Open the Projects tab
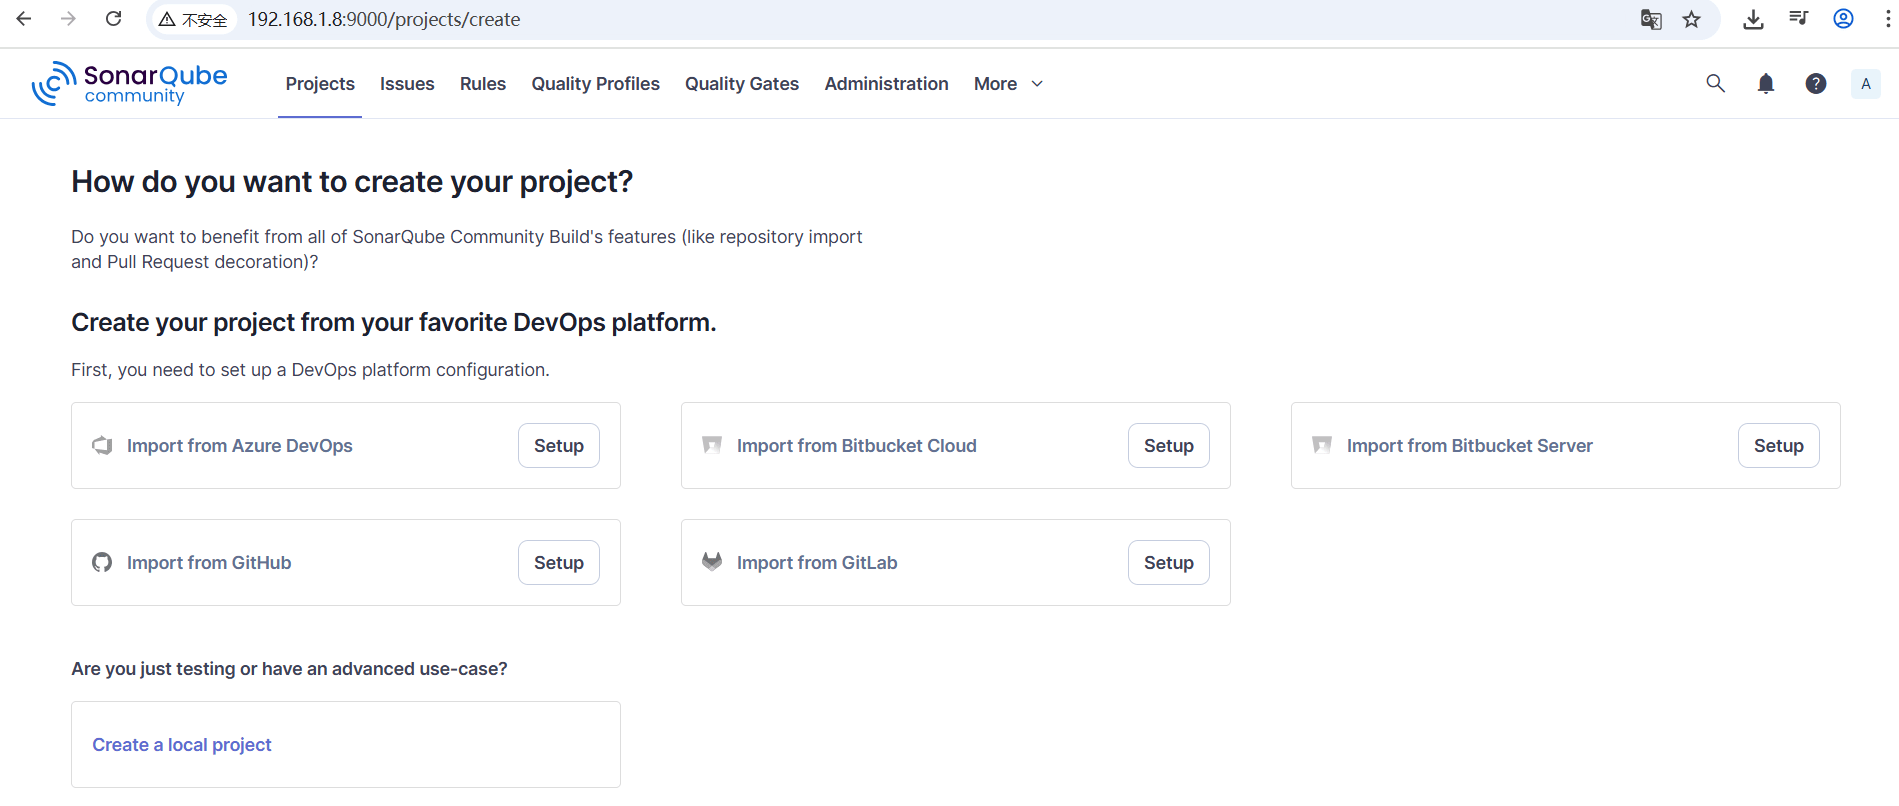The width and height of the screenshot is (1899, 806). (320, 84)
